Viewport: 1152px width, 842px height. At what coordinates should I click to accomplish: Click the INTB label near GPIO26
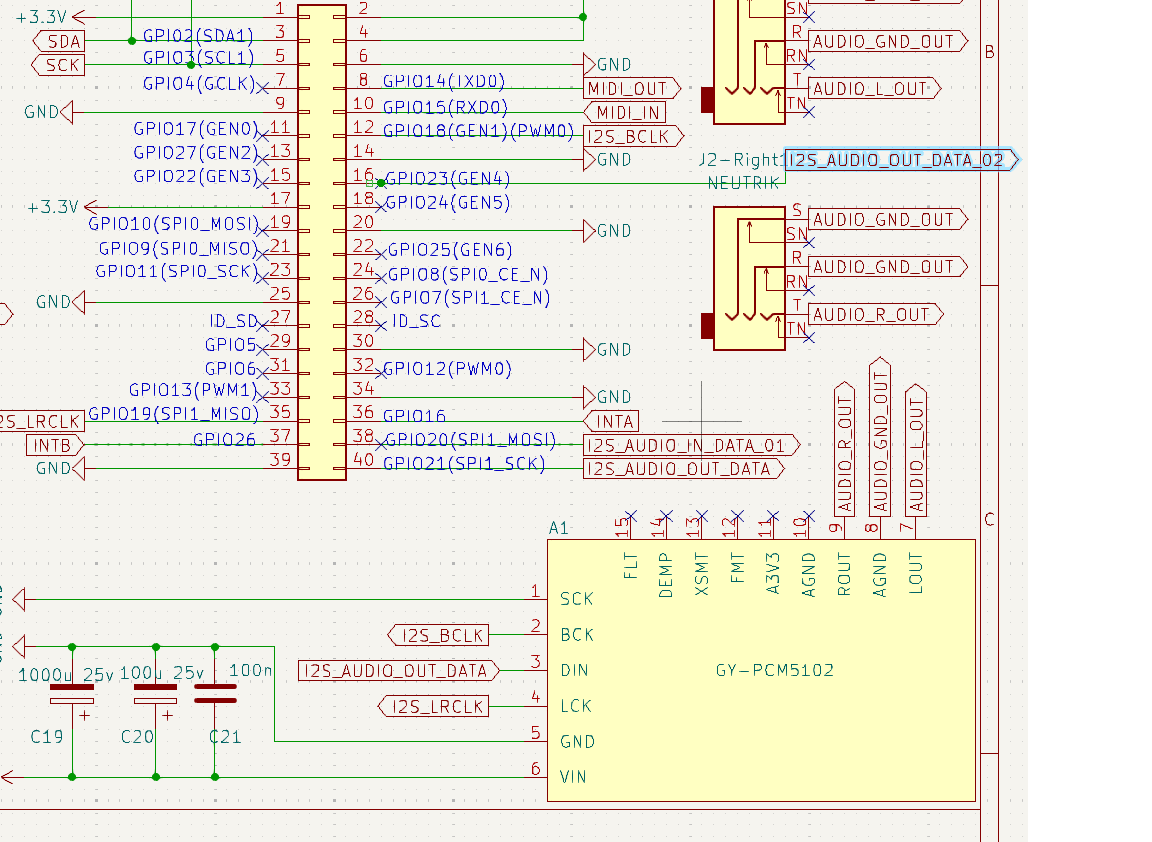54,444
